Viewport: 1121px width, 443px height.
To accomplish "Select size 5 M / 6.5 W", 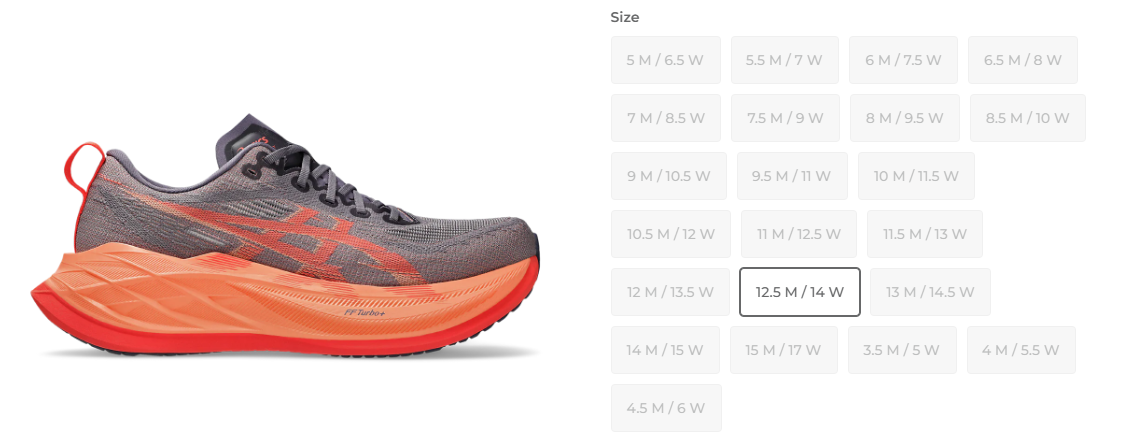I will (666, 60).
